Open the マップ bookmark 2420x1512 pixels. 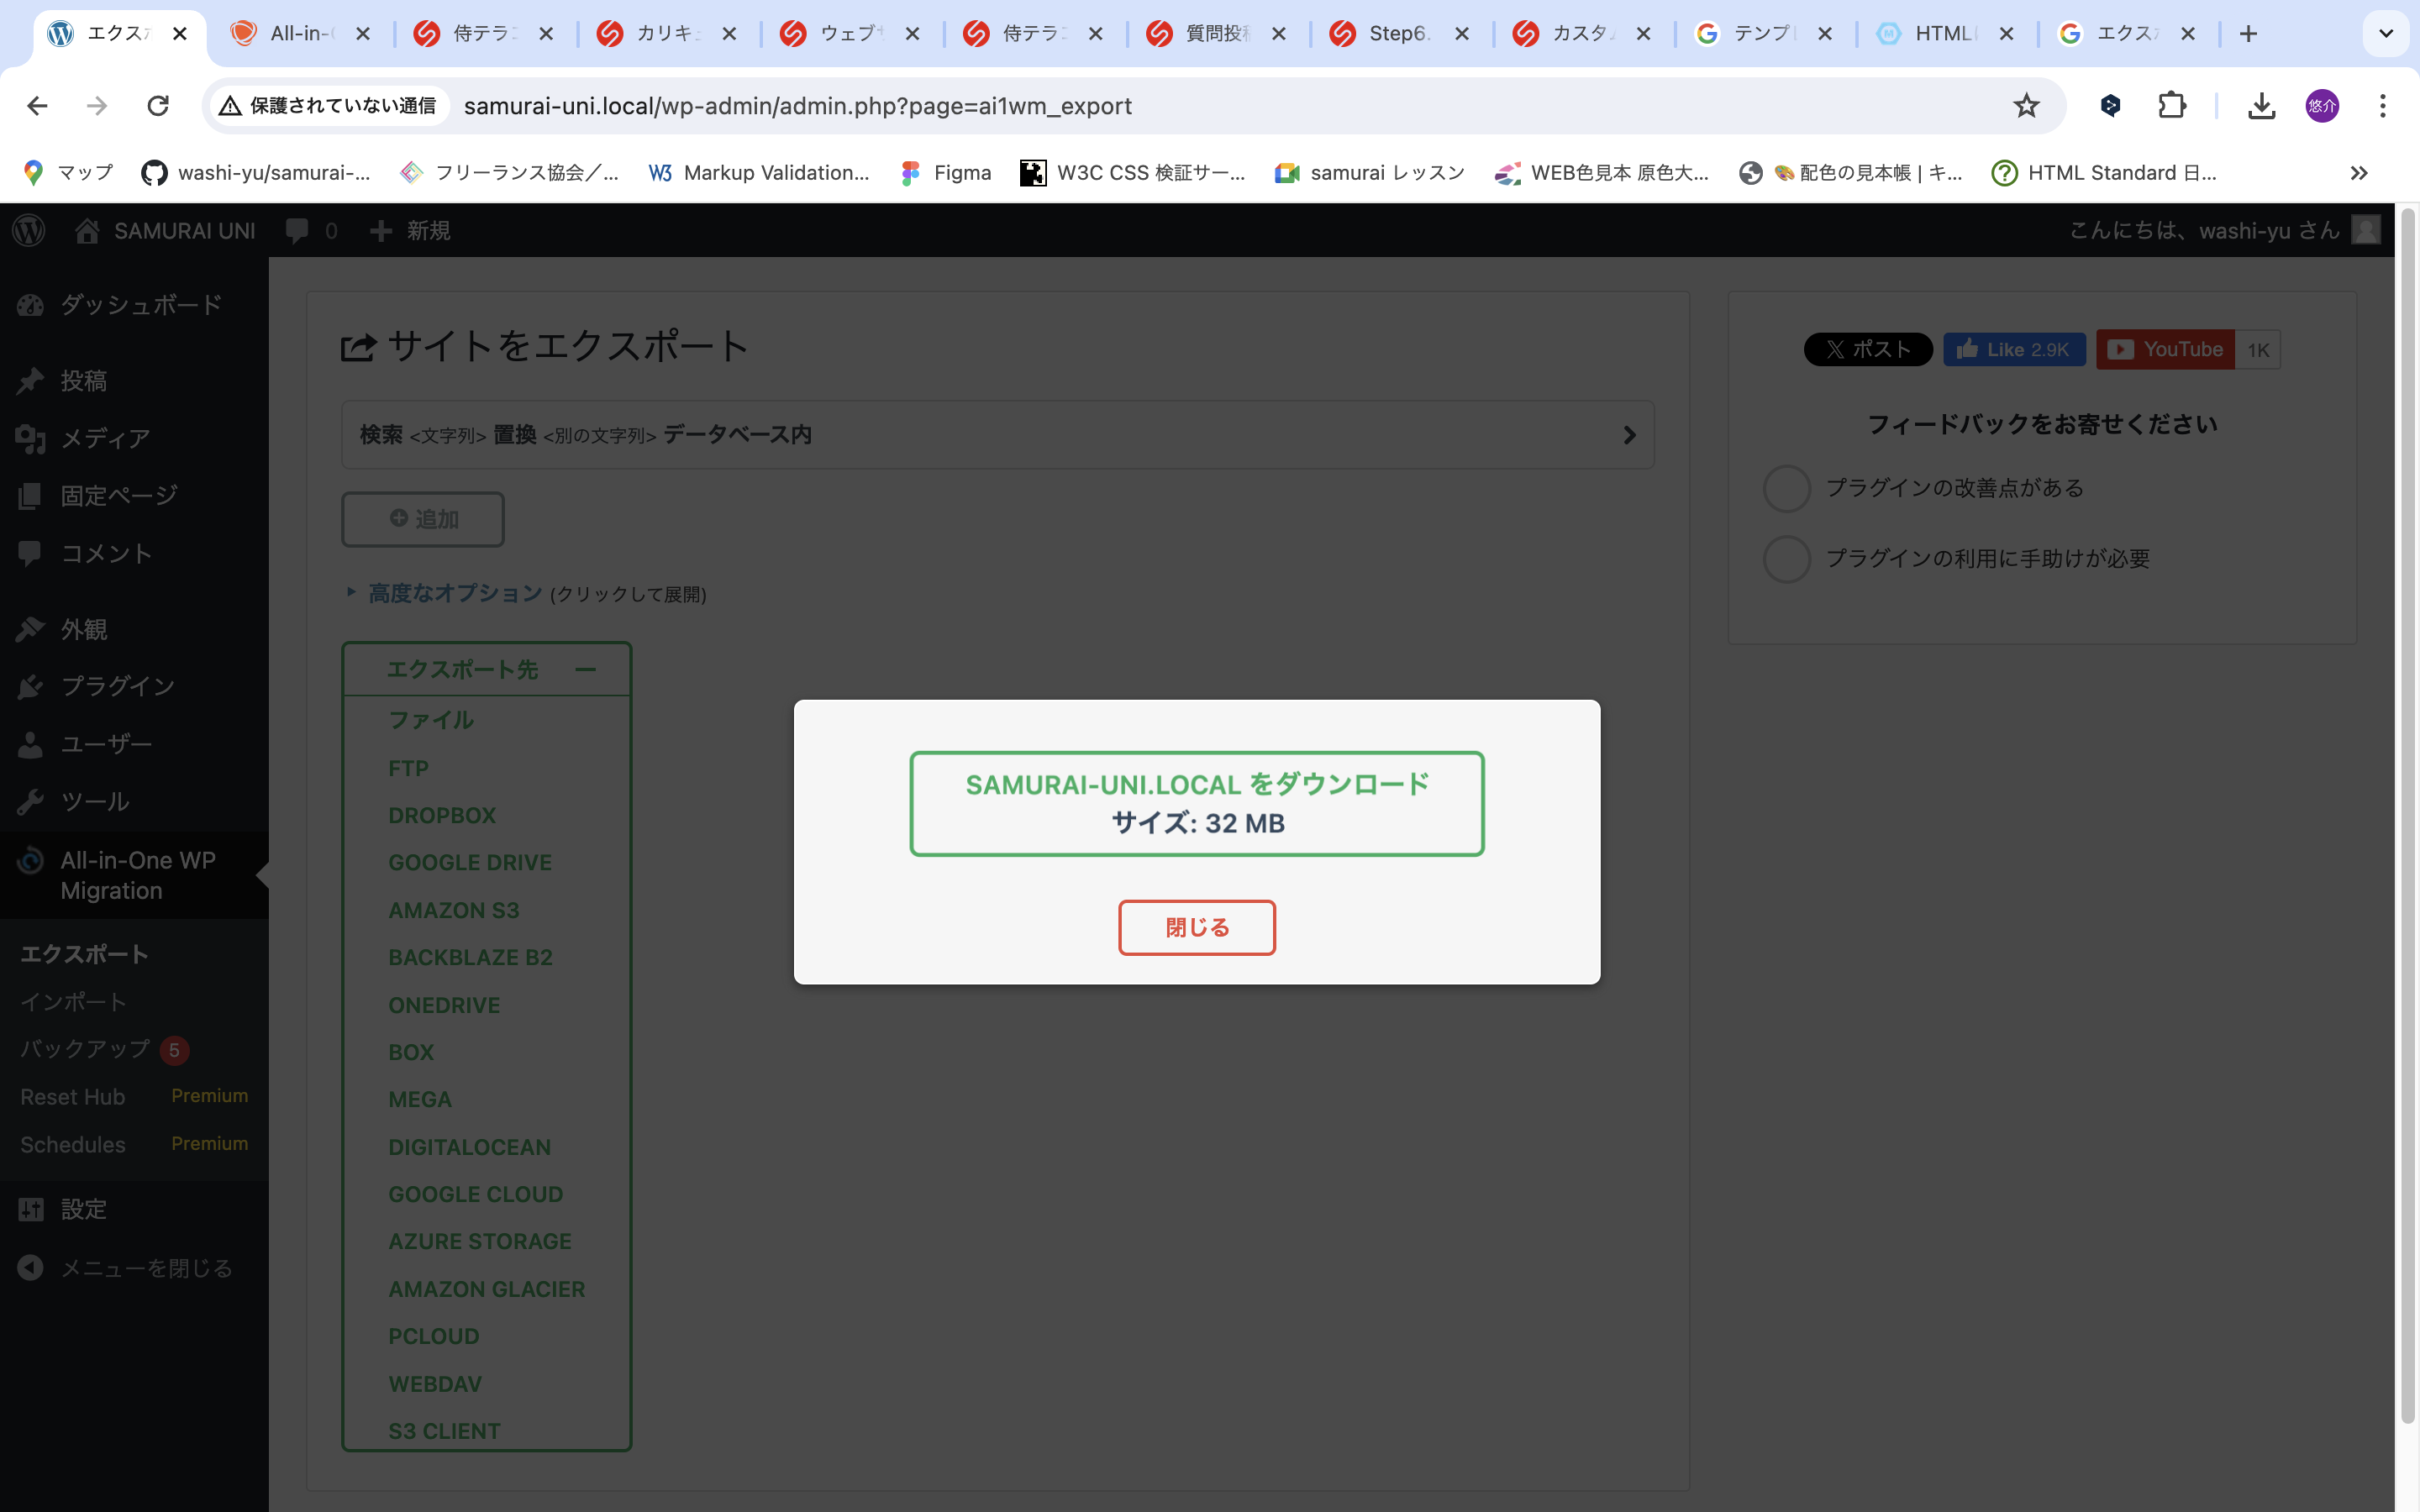pyautogui.click(x=68, y=173)
